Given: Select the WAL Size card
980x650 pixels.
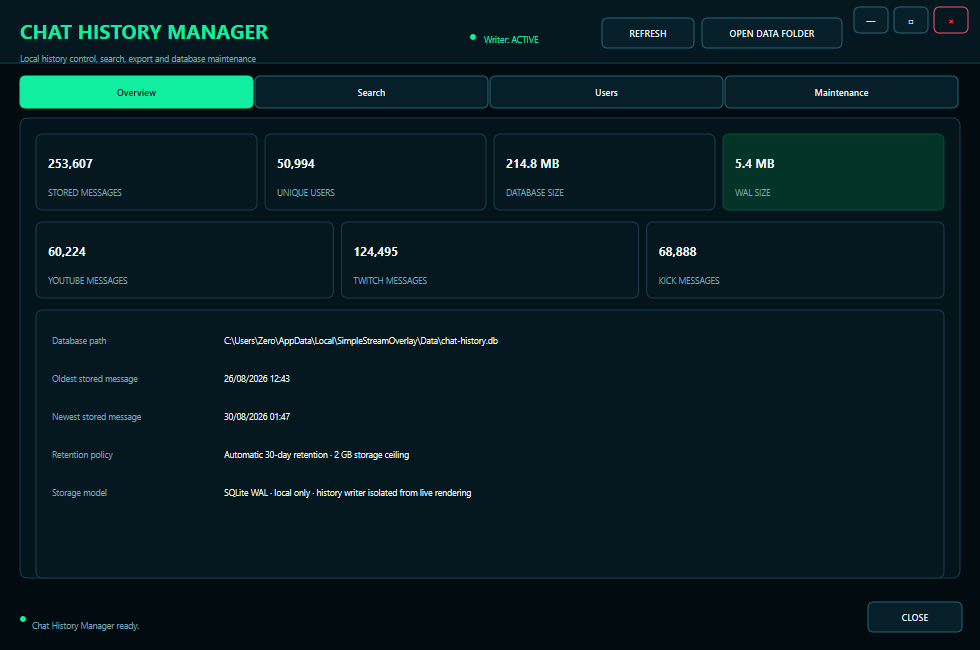Looking at the screenshot, I should (x=833, y=172).
